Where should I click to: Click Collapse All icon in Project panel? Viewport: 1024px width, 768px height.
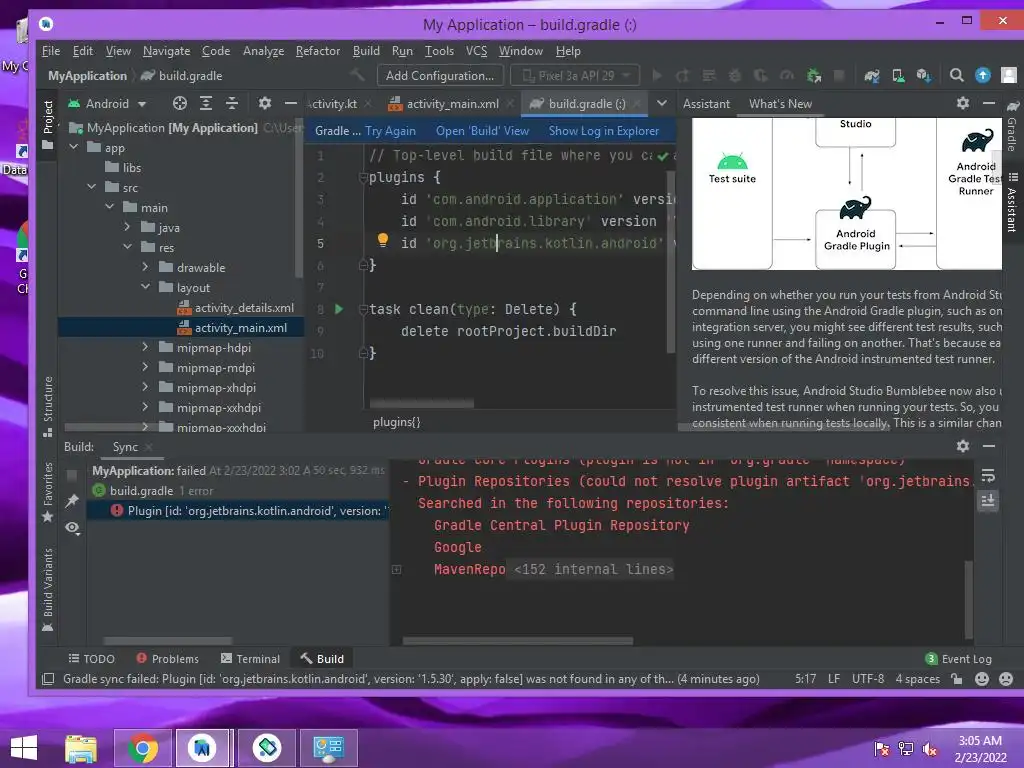tap(232, 103)
